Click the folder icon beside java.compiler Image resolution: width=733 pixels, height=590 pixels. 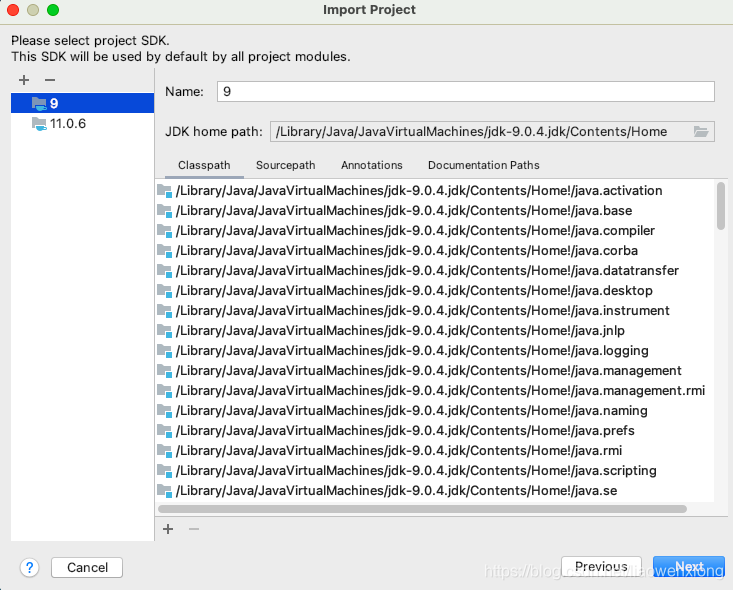click(x=165, y=230)
